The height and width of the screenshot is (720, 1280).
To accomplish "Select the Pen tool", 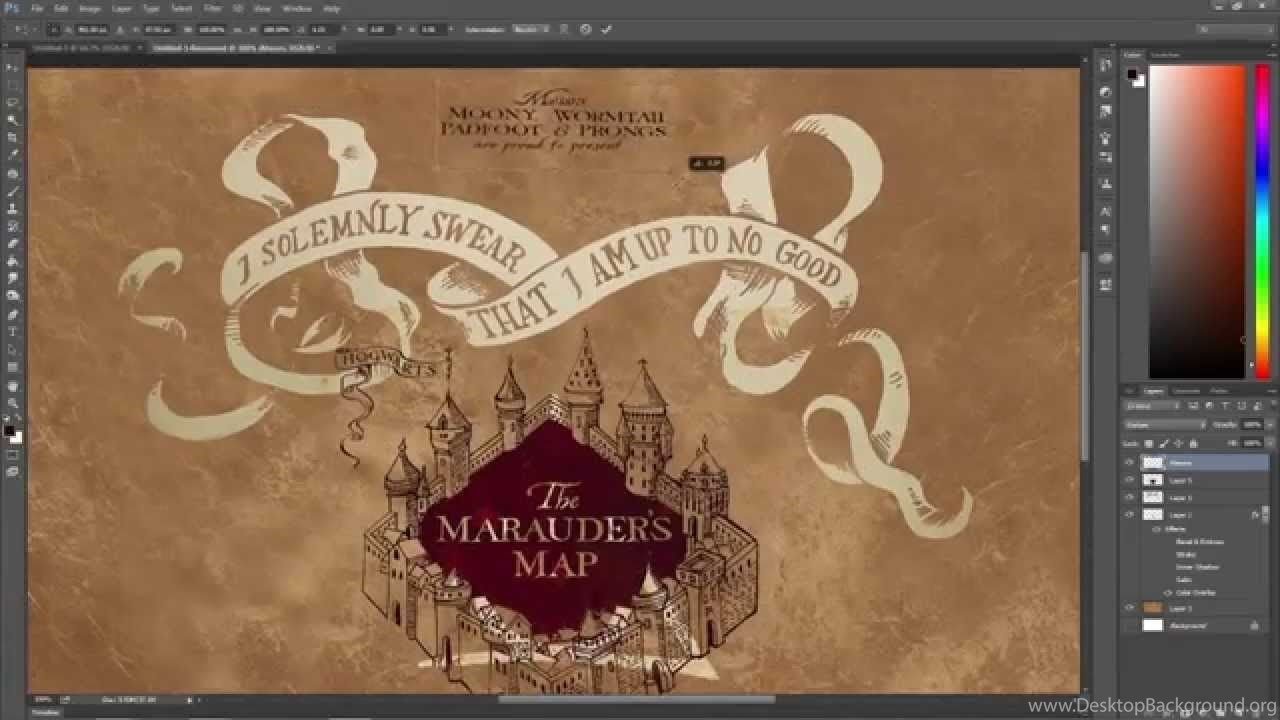I will [x=13, y=314].
